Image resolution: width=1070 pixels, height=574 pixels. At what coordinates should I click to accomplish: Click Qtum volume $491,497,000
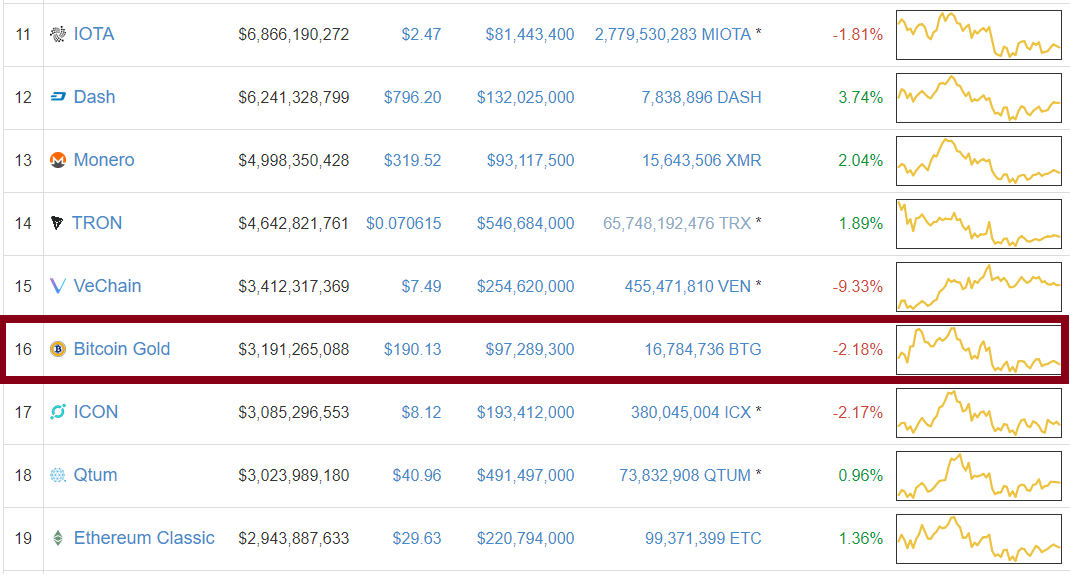tap(525, 475)
